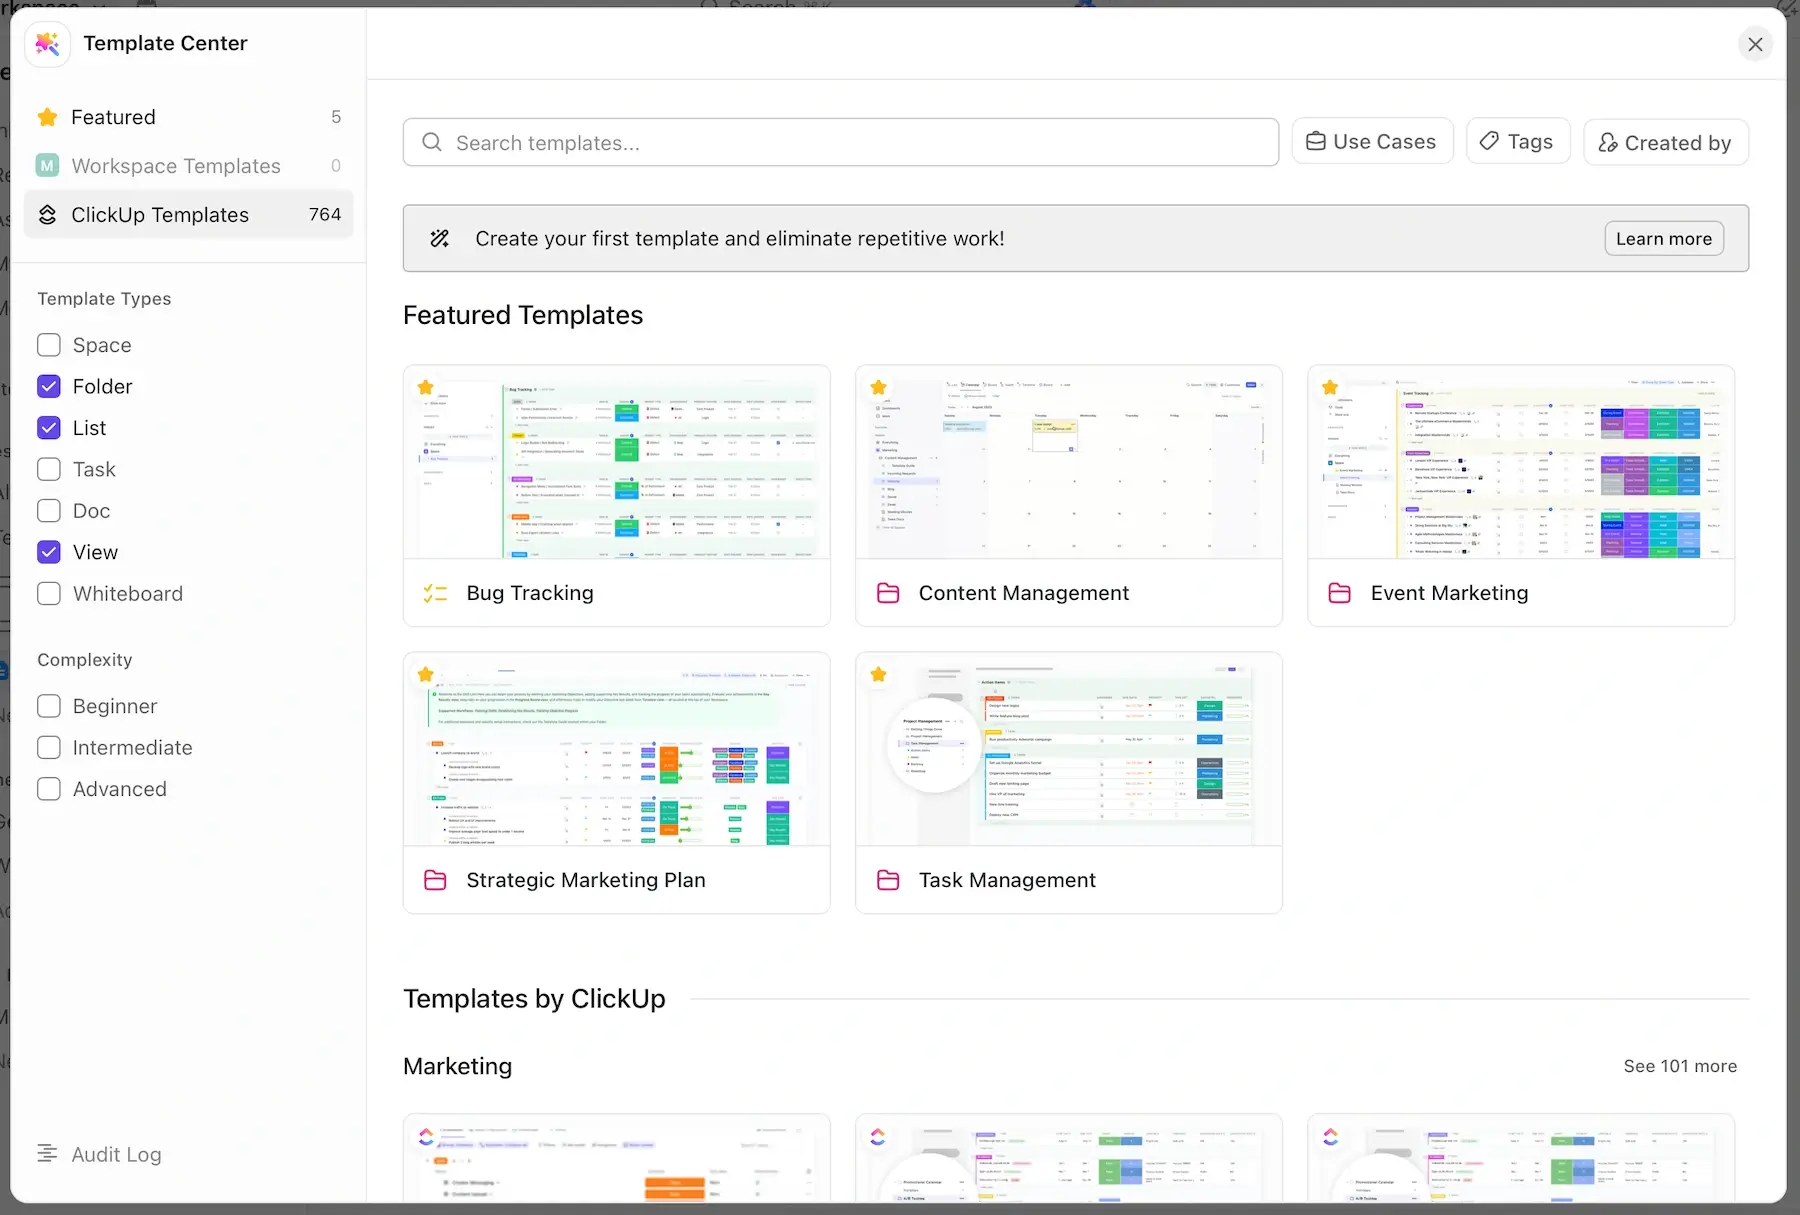Follow the See 101 more link
The image size is (1800, 1215).
(x=1680, y=1066)
